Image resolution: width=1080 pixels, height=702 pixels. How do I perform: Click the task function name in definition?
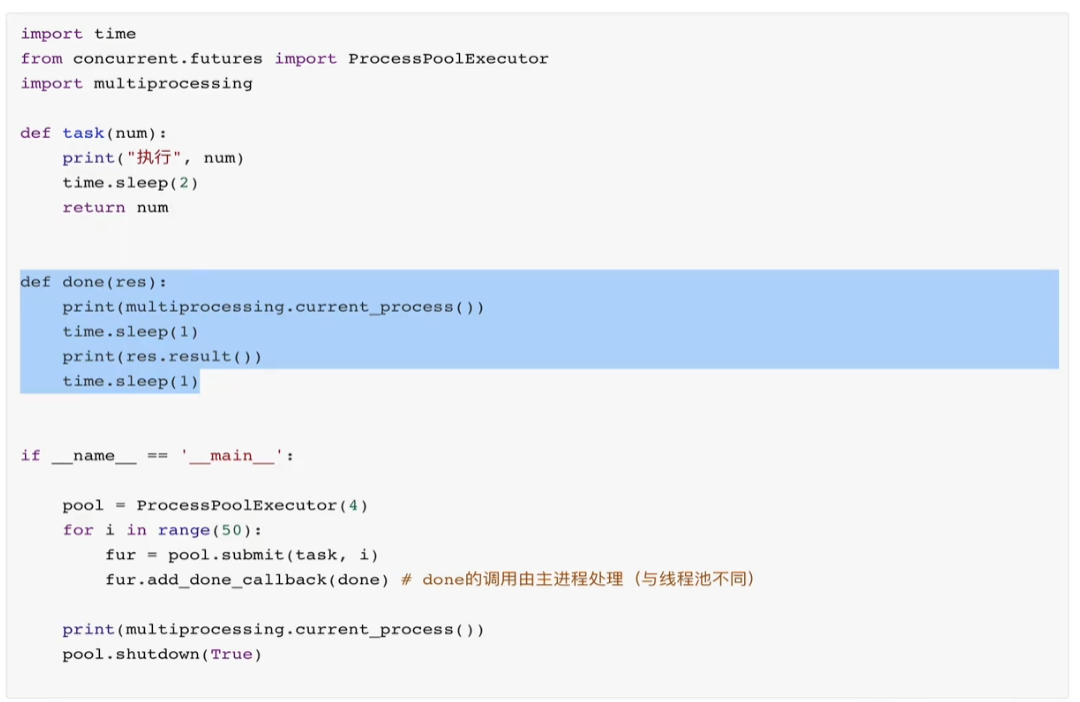[83, 133]
